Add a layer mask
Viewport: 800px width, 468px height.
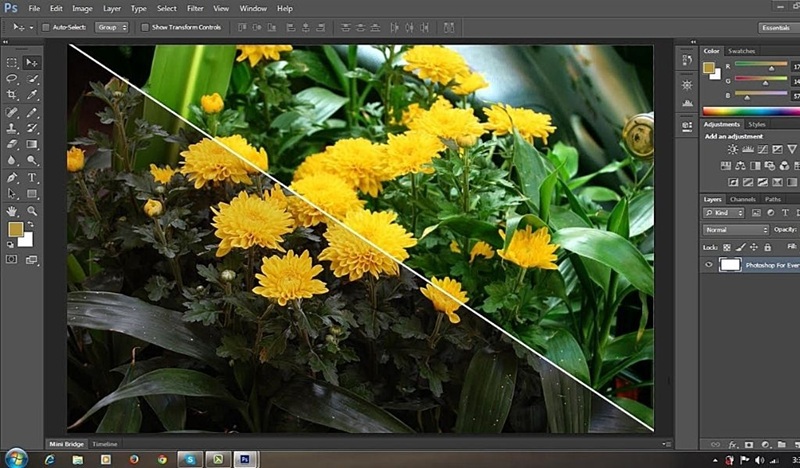[x=748, y=445]
